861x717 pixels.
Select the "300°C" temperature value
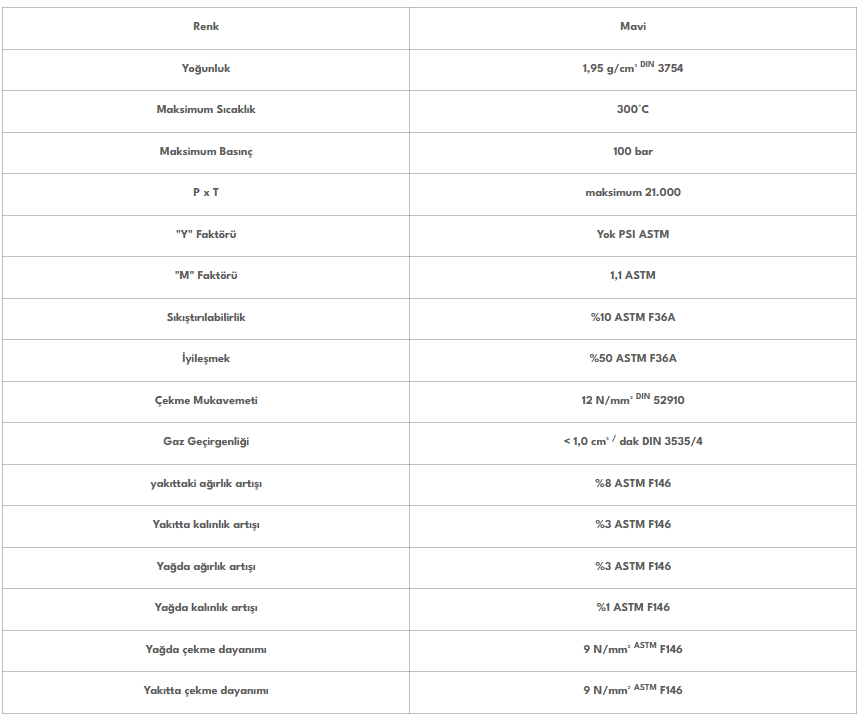(633, 110)
